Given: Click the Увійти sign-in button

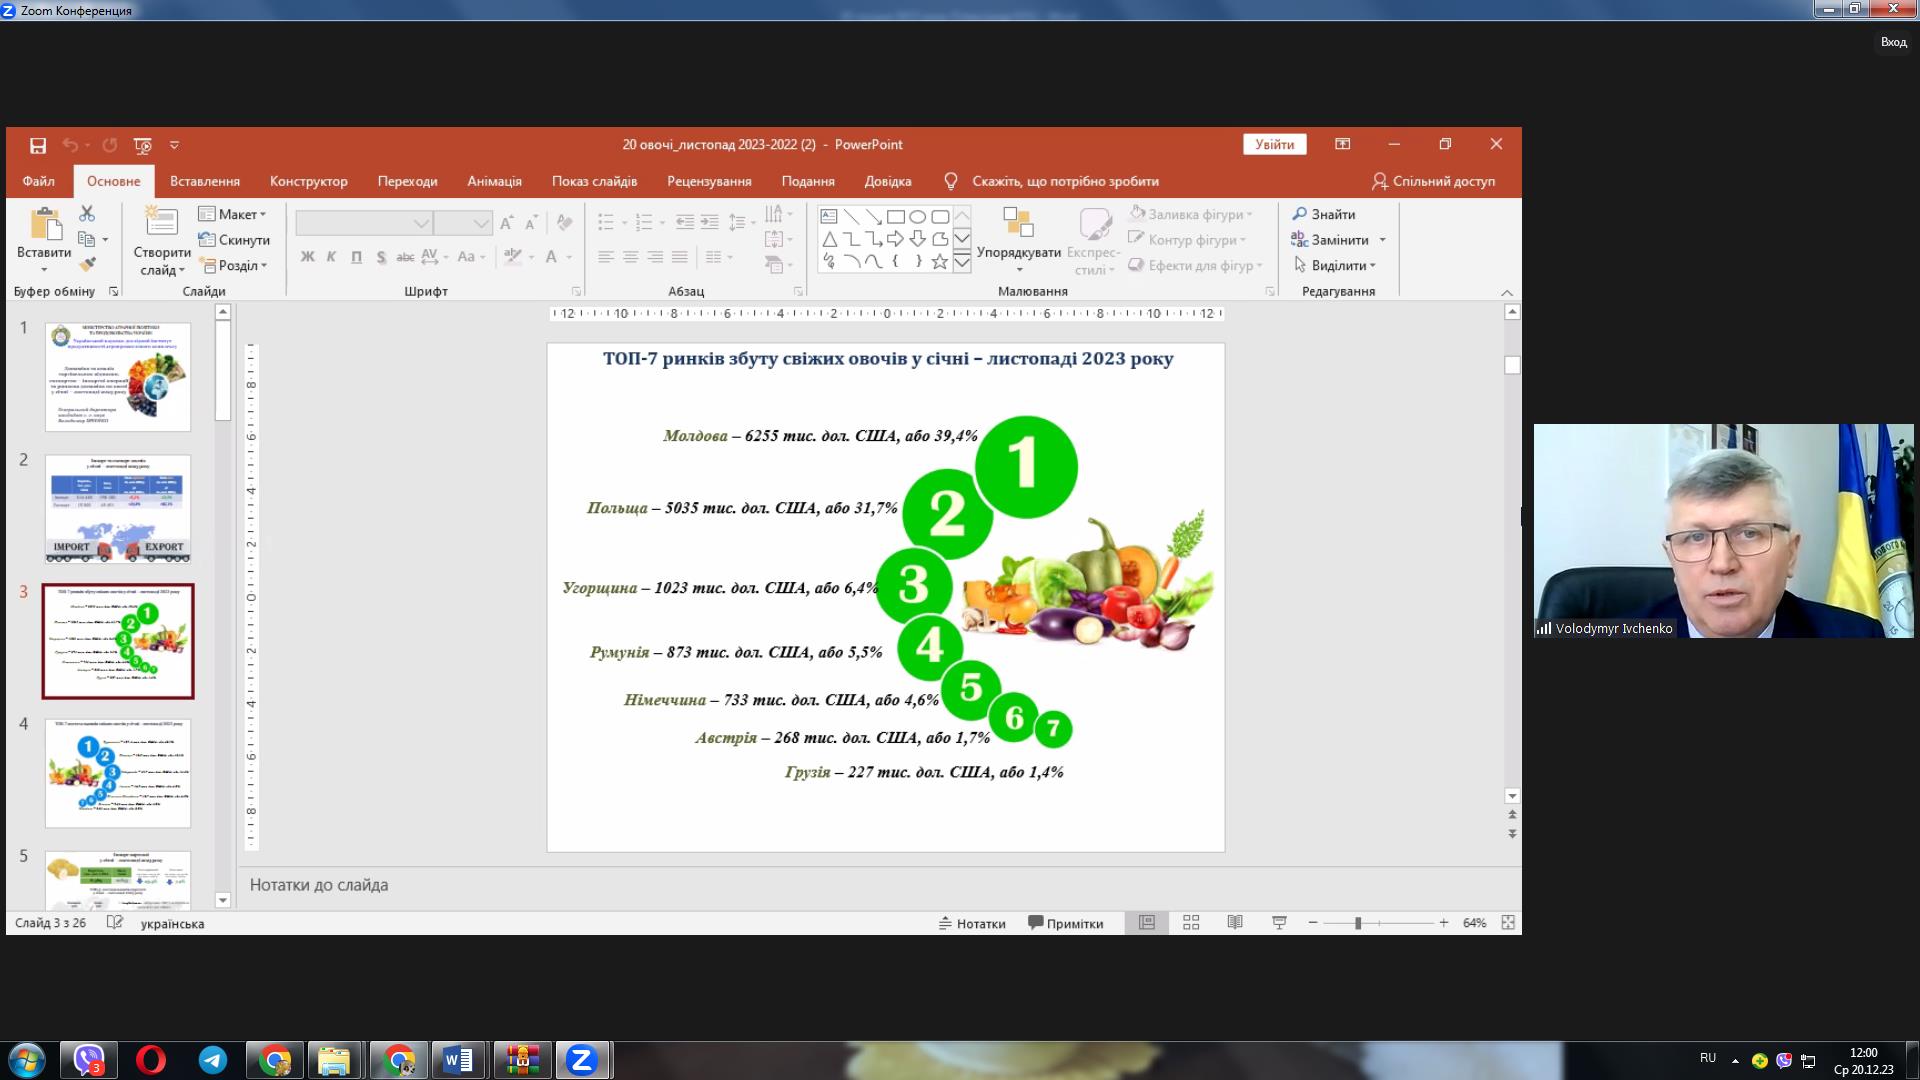Looking at the screenshot, I should 1274,145.
